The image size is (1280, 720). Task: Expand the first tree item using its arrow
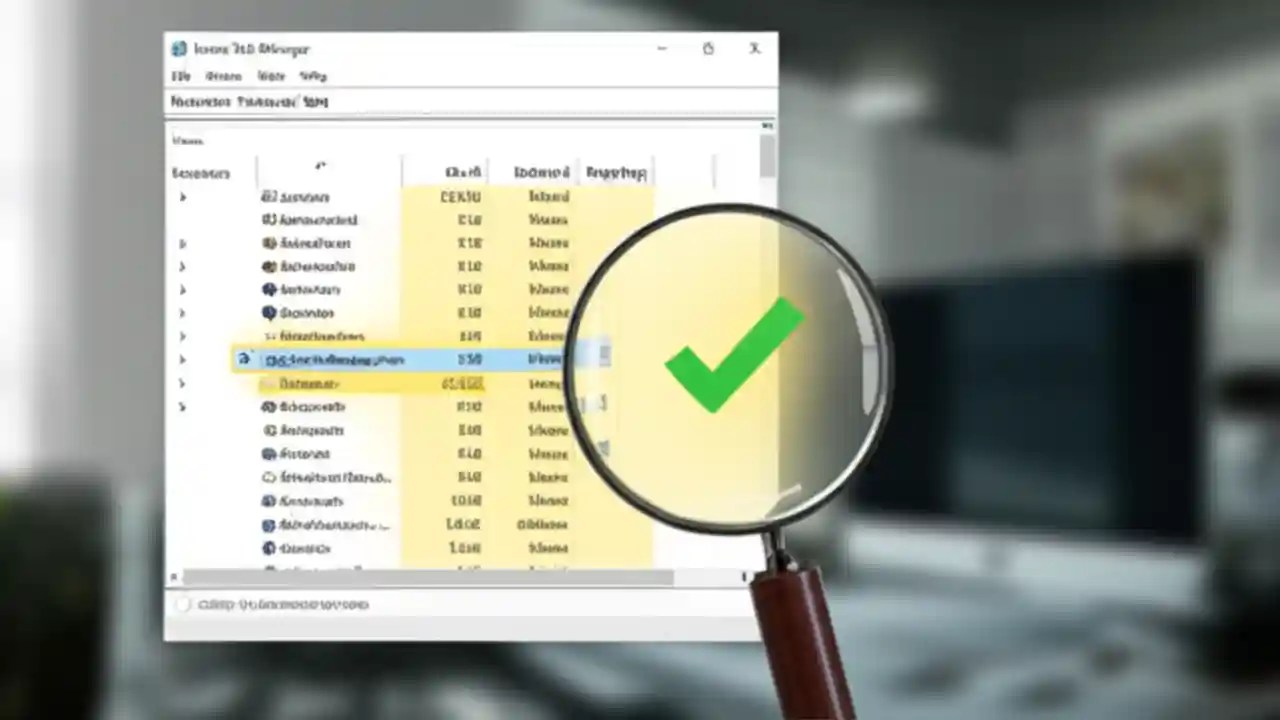click(x=182, y=197)
